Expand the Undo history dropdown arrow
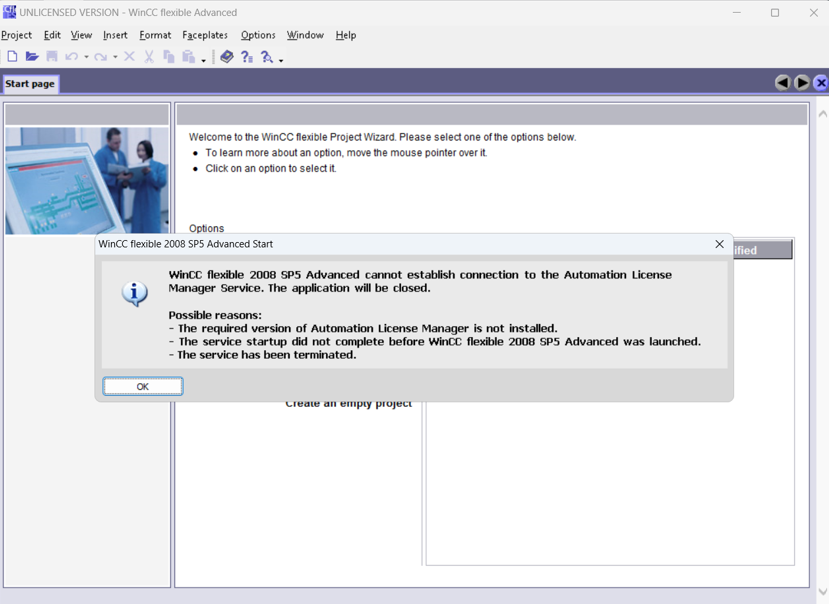Viewport: 829px width, 604px height. coord(86,58)
